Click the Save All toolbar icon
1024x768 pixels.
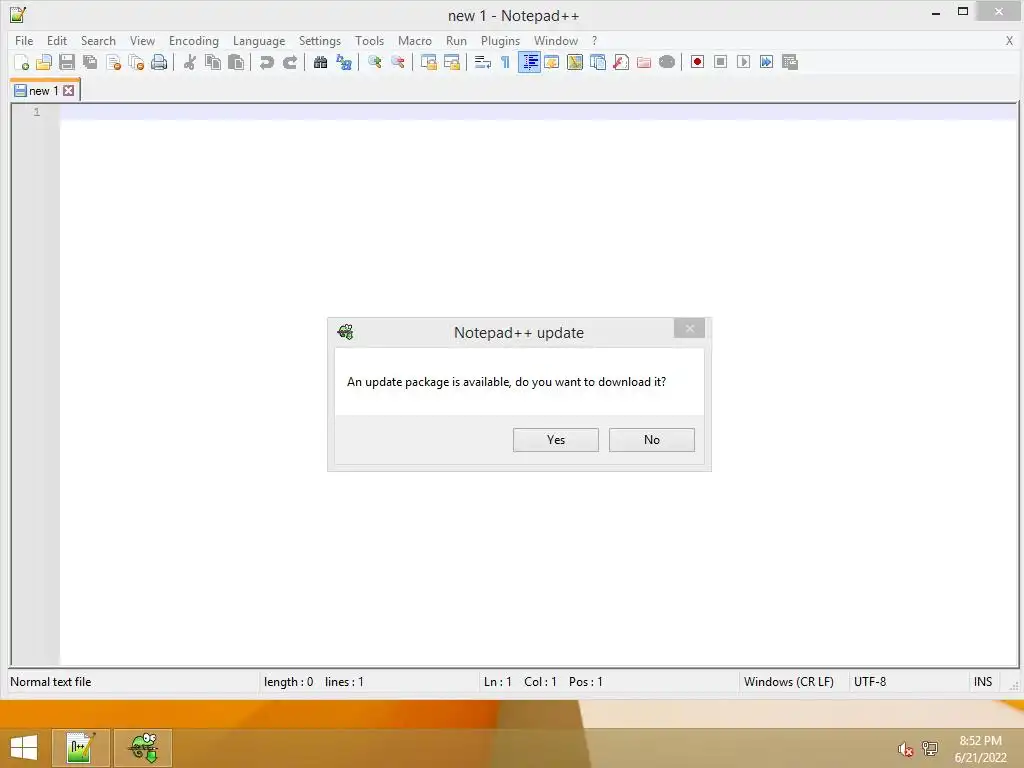click(x=90, y=62)
